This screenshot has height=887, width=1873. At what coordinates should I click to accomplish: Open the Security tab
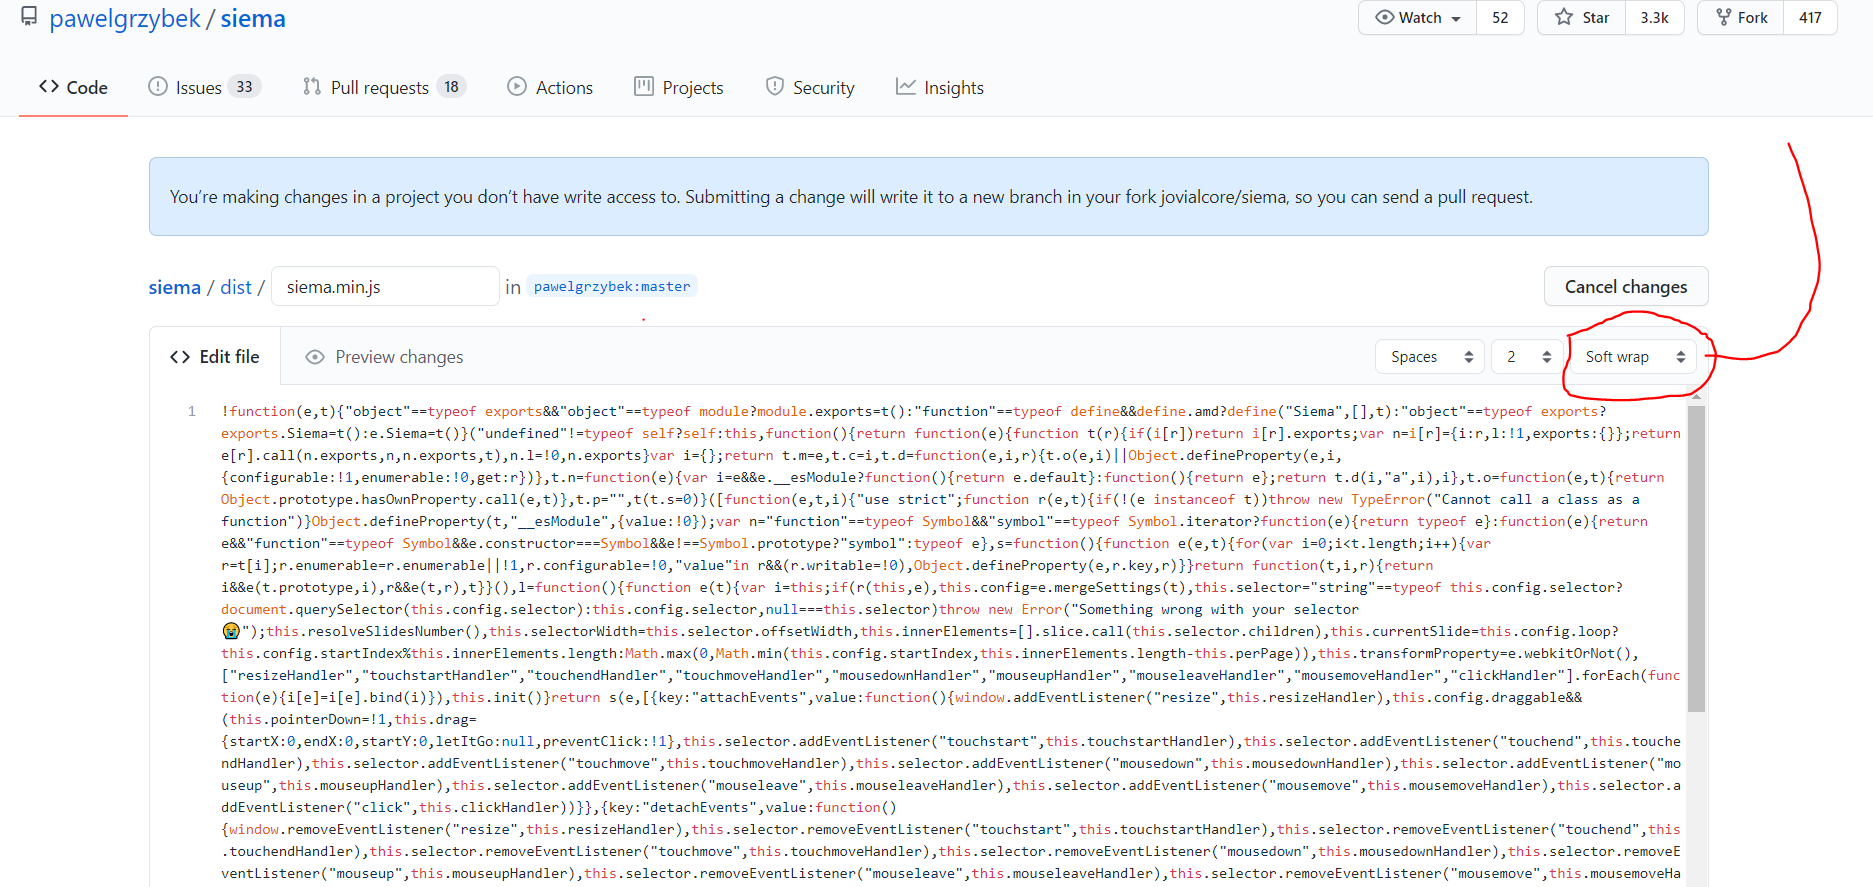tap(810, 88)
